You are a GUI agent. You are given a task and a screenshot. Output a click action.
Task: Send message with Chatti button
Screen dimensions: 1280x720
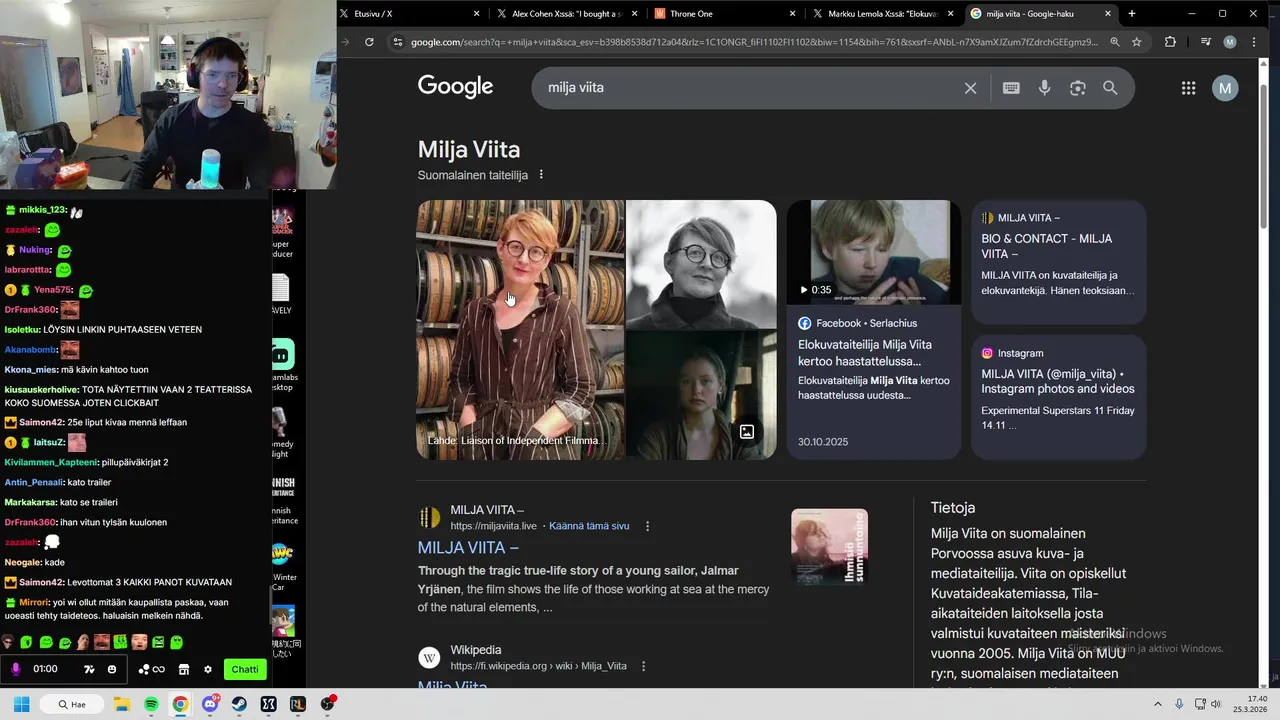(x=245, y=669)
